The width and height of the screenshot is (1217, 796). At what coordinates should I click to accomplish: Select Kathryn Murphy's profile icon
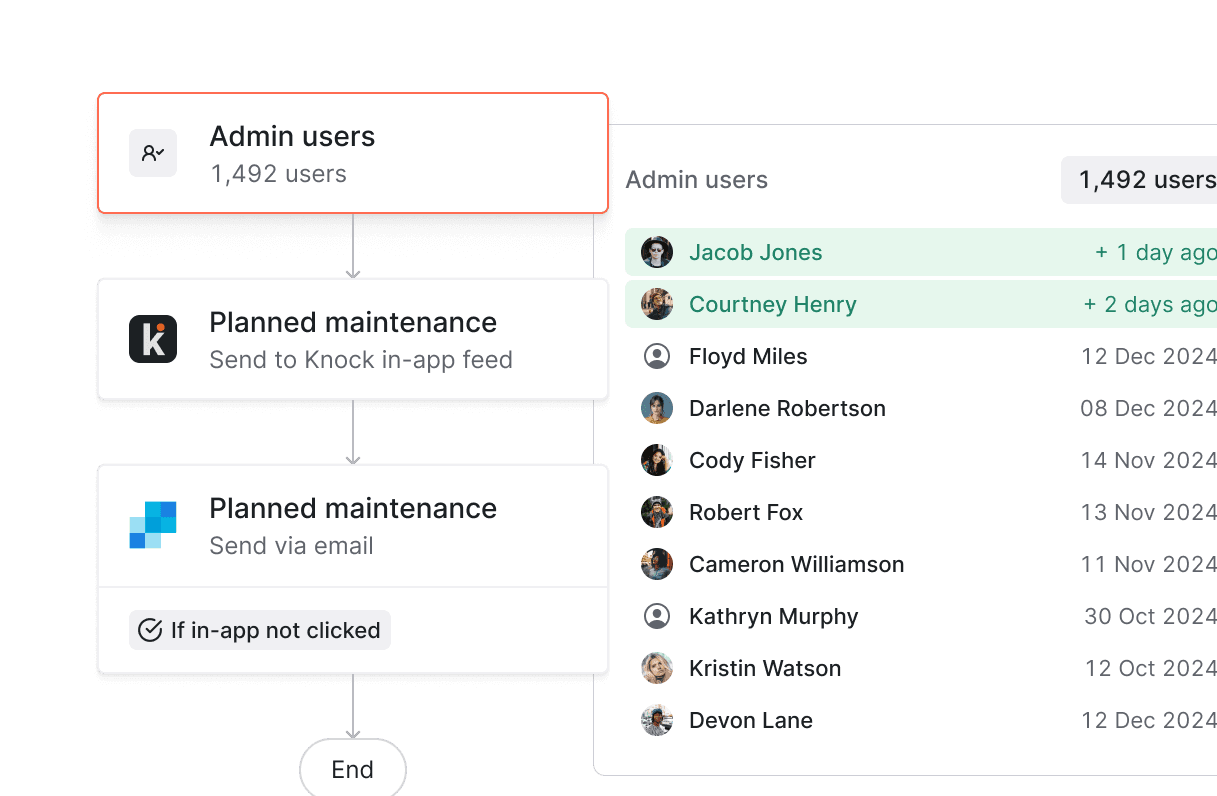(x=657, y=616)
